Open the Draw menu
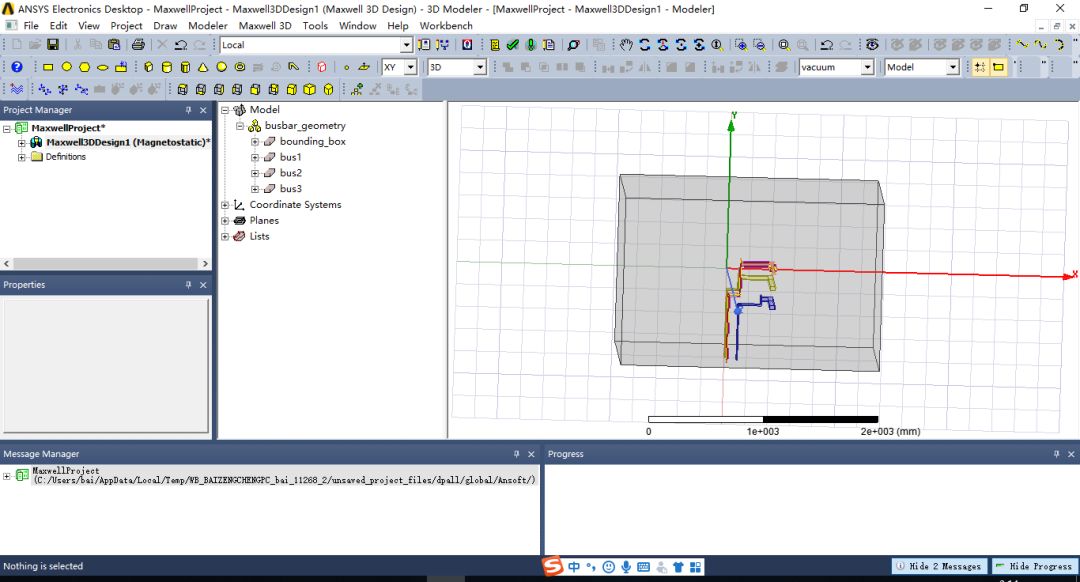Viewport: 1080px width, 582px height. (x=165, y=25)
